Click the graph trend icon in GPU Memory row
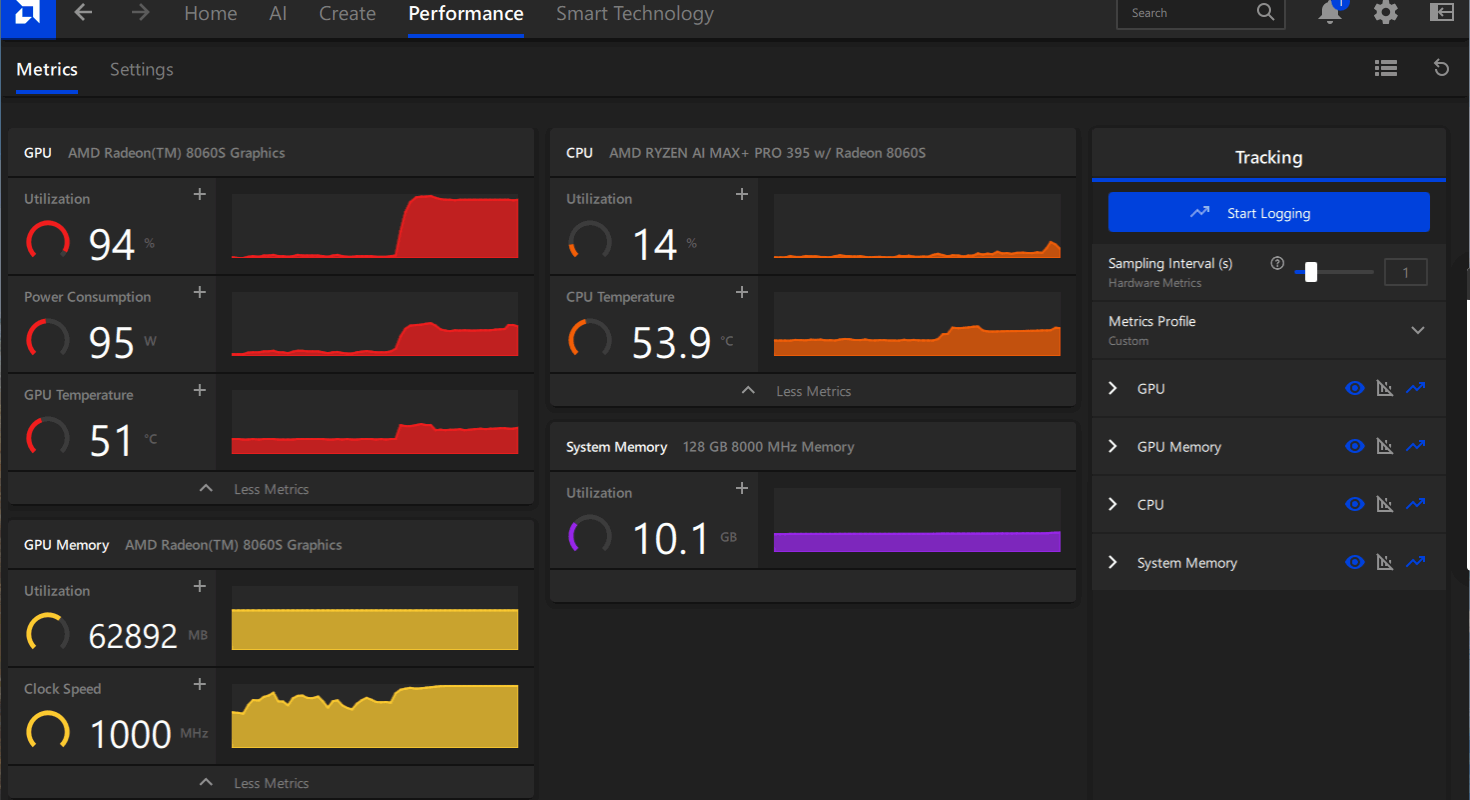Screen dimensions: 1470x800 (1415, 446)
